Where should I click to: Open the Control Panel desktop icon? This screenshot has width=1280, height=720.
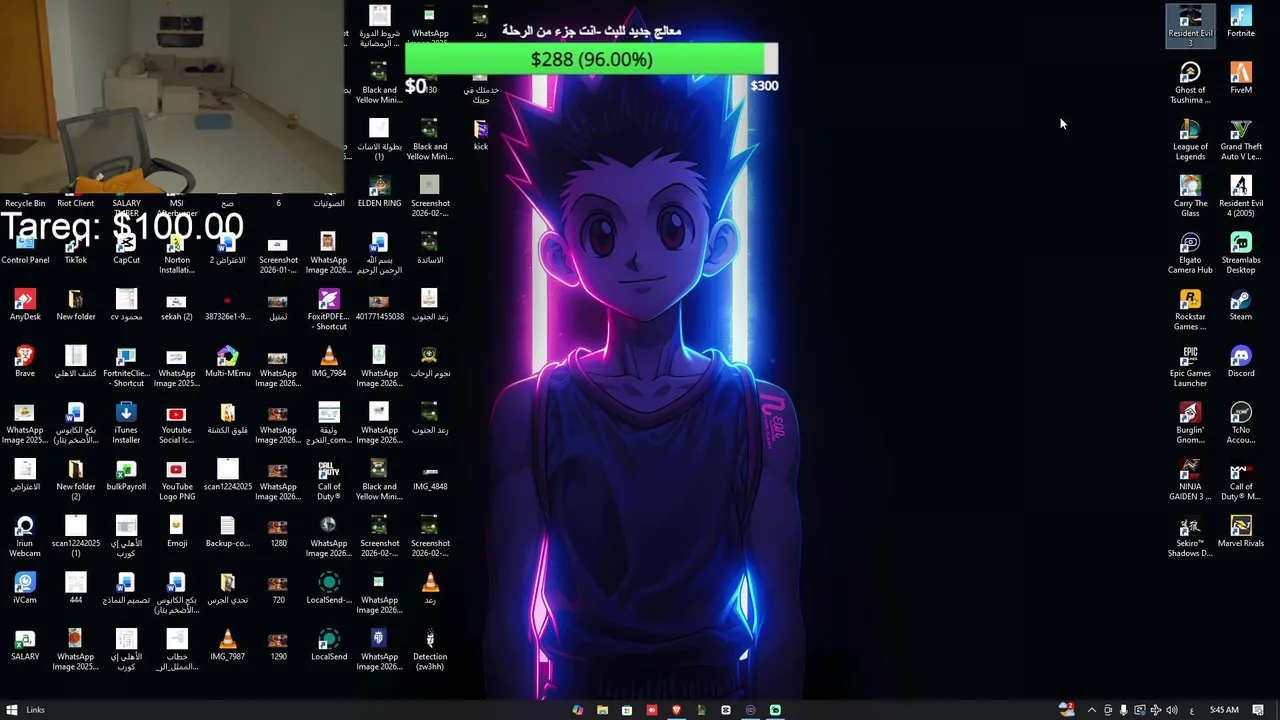pos(25,249)
